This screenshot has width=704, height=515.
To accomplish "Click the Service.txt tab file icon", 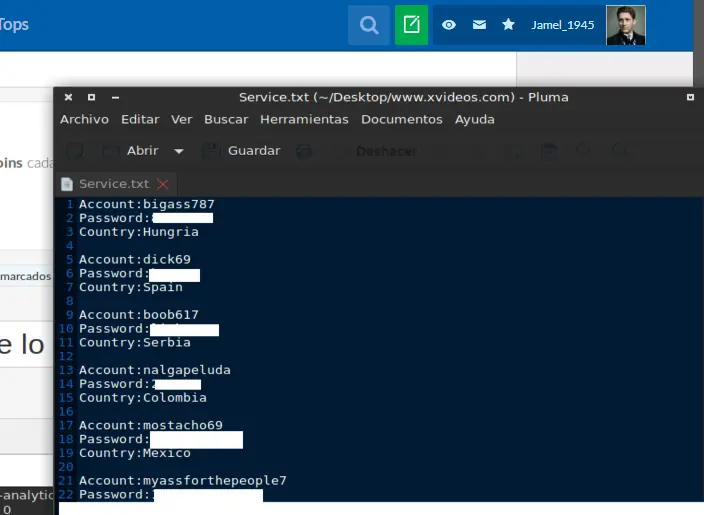I will pyautogui.click(x=67, y=184).
